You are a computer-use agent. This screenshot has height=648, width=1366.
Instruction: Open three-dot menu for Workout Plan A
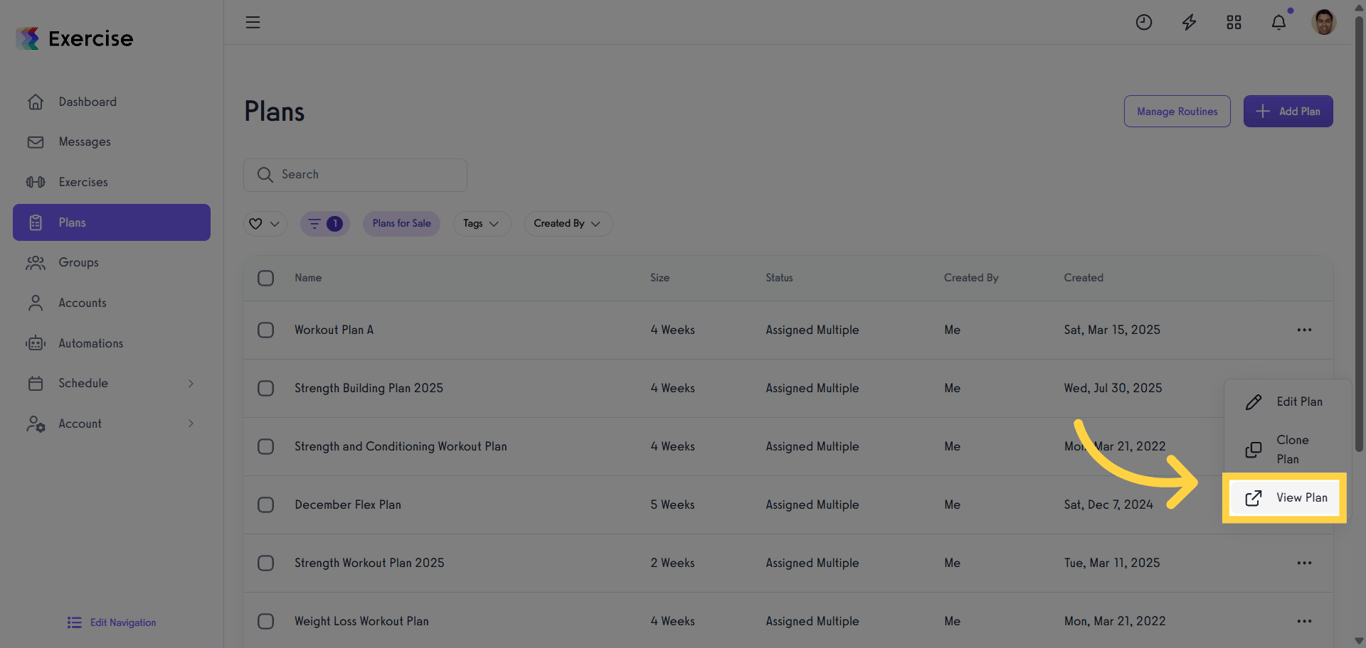tap(1304, 330)
